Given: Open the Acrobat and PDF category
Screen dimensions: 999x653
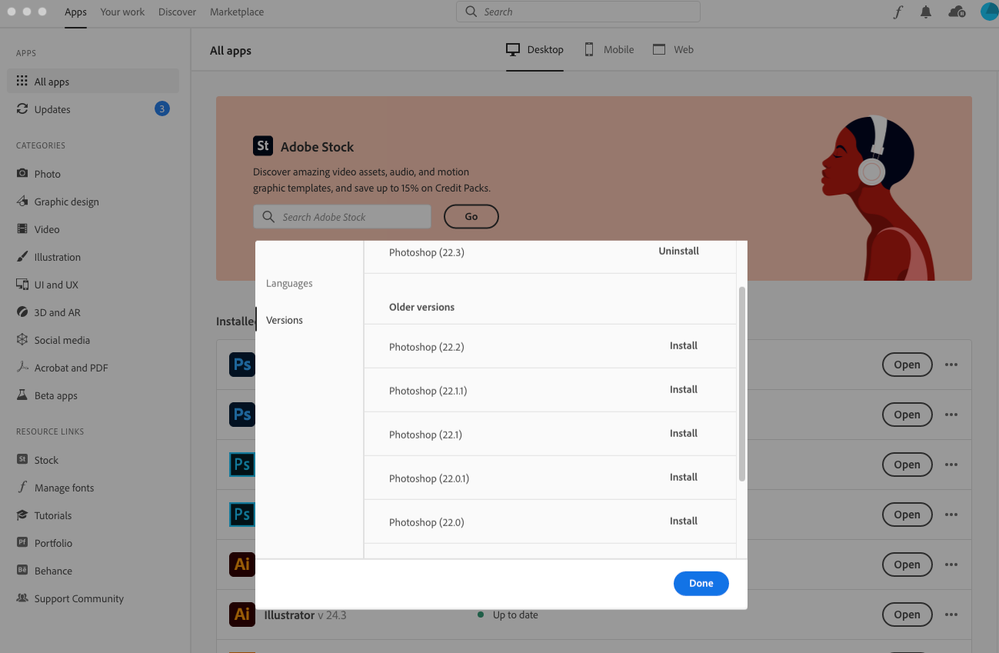Looking at the screenshot, I should click(62, 368).
